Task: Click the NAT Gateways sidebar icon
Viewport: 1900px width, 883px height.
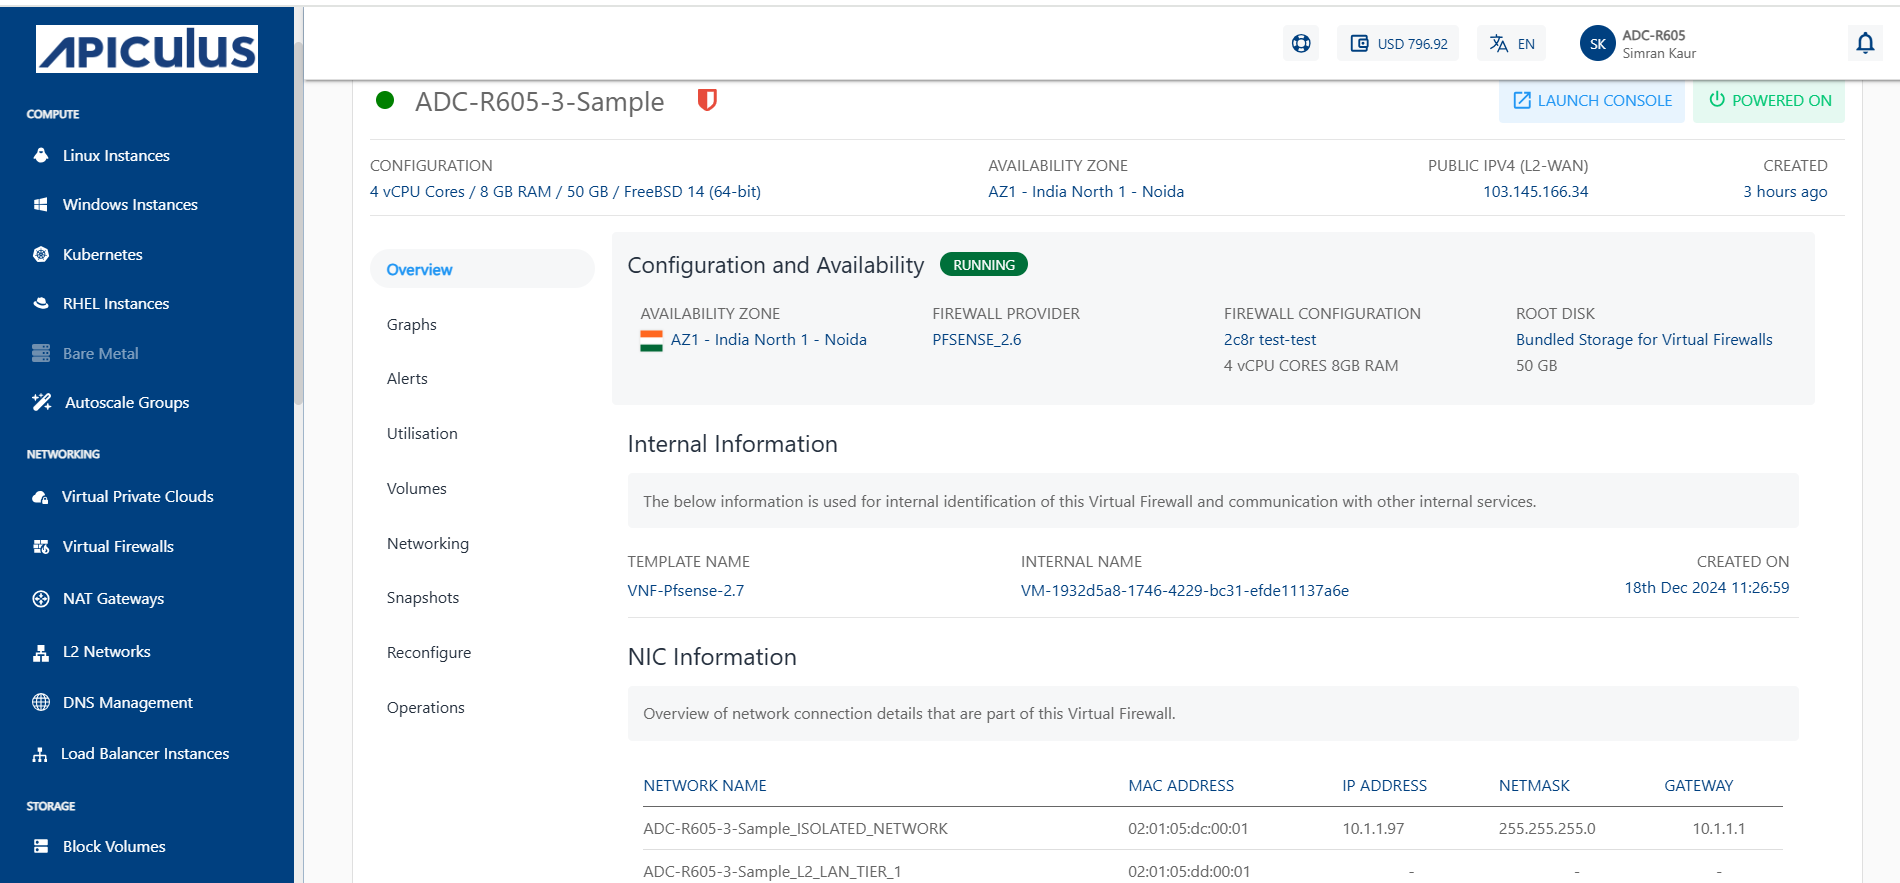Action: tap(41, 598)
